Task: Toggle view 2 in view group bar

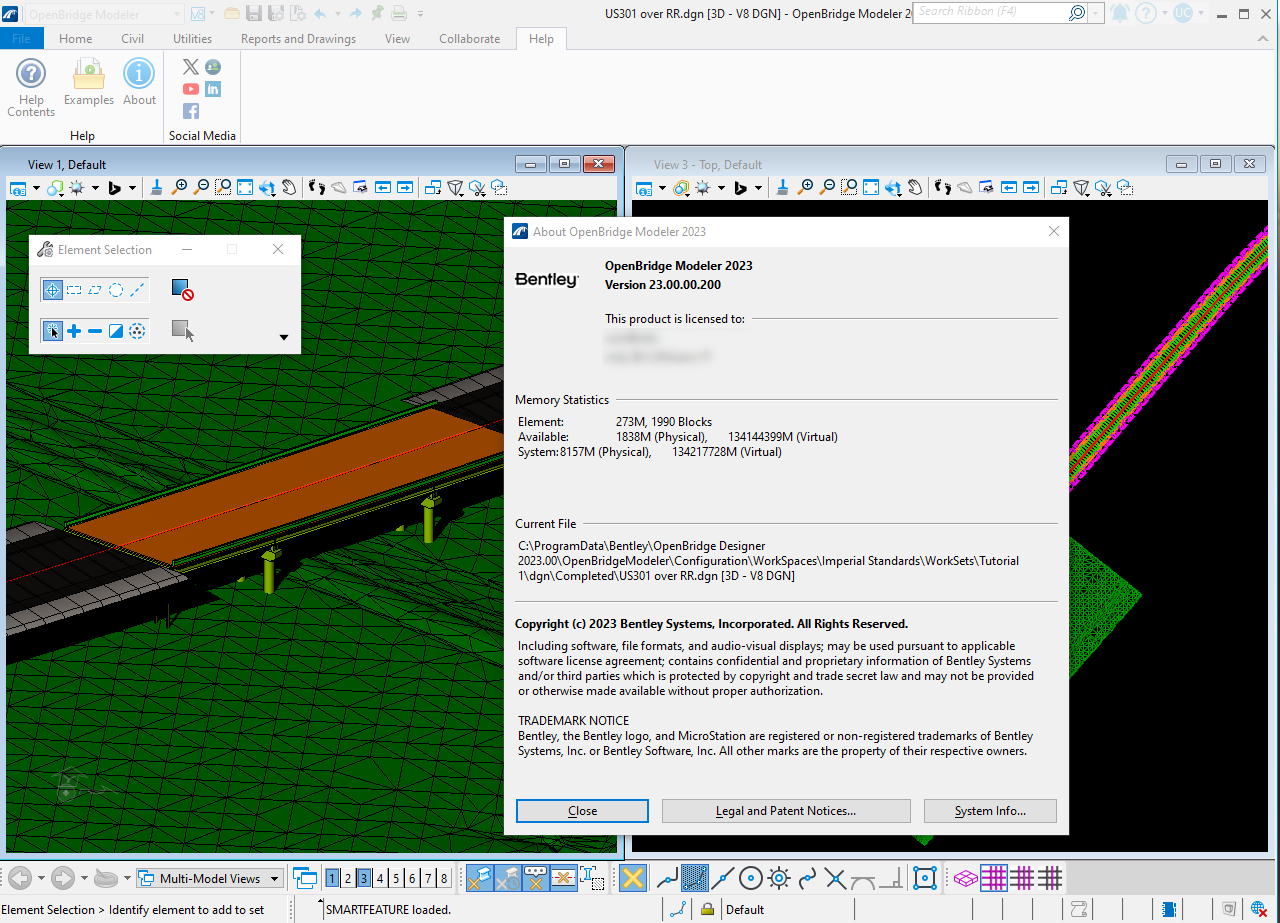Action: (348, 879)
